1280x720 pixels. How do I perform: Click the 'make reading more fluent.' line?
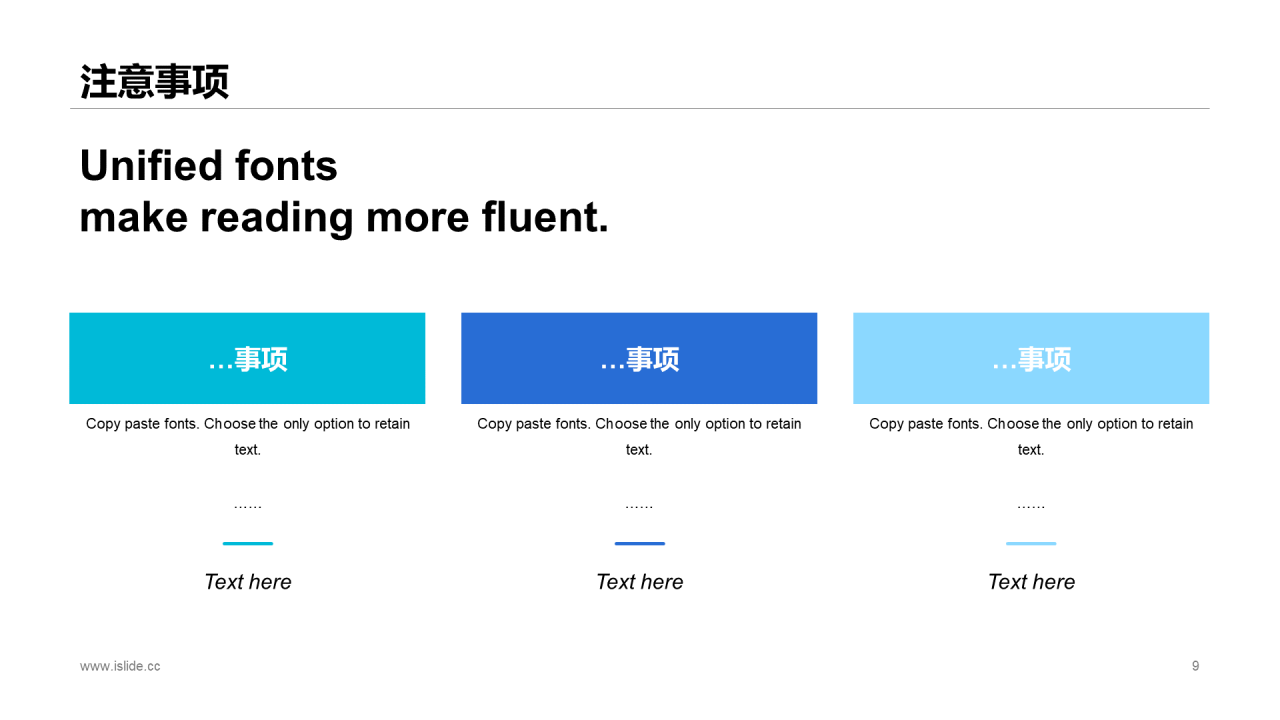tap(344, 217)
